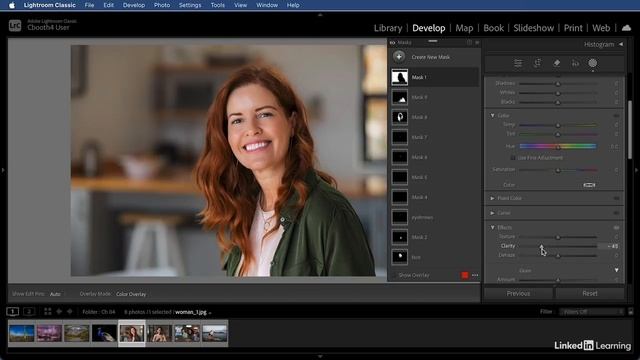Select the Red Eye correction tool

pyautogui.click(x=576, y=63)
